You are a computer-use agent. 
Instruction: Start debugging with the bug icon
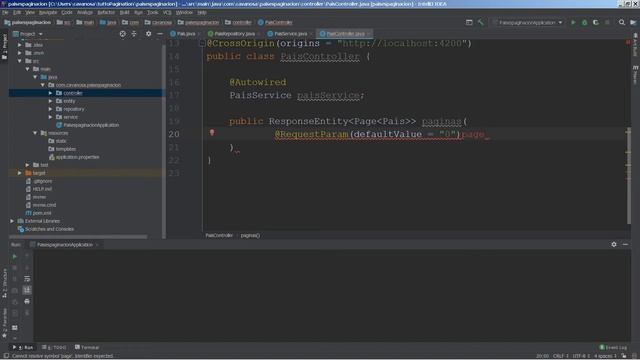tap(584, 22)
